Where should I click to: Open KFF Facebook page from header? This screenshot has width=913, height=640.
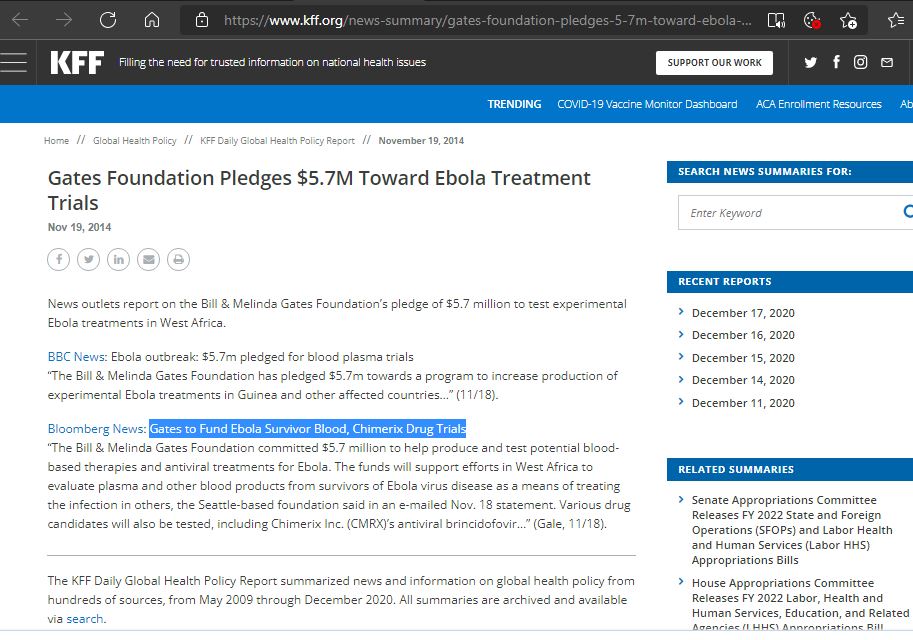pos(836,62)
